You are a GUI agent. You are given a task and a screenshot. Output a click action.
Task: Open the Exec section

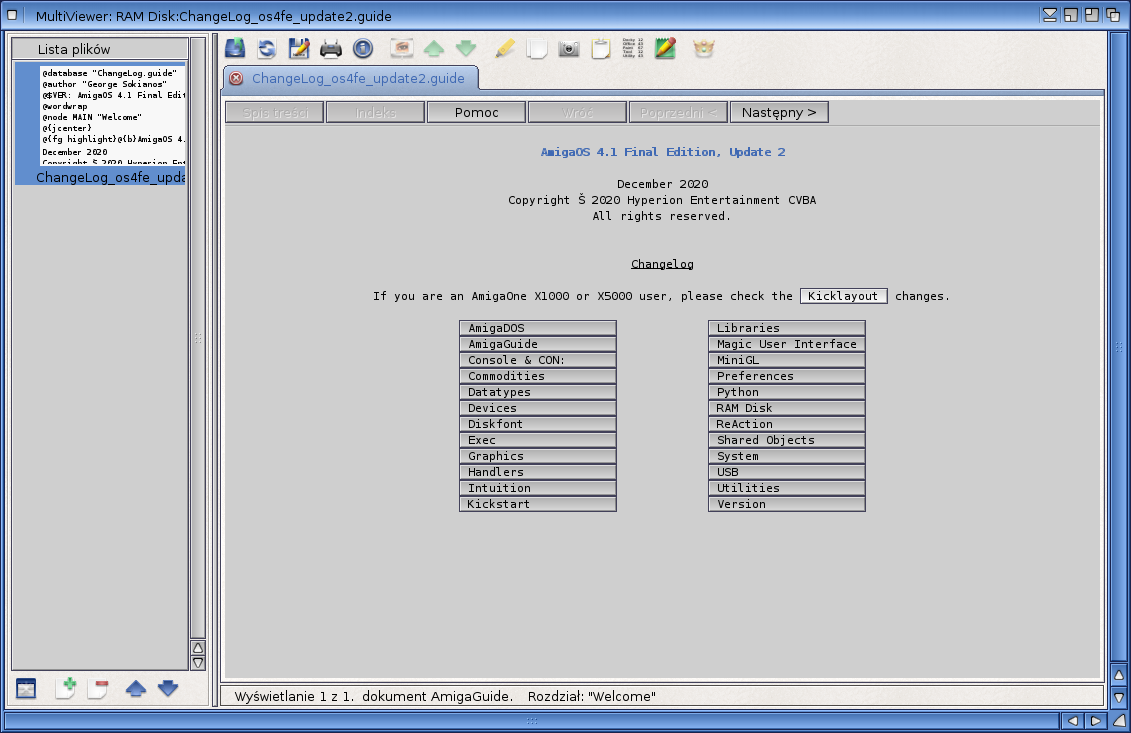(537, 440)
